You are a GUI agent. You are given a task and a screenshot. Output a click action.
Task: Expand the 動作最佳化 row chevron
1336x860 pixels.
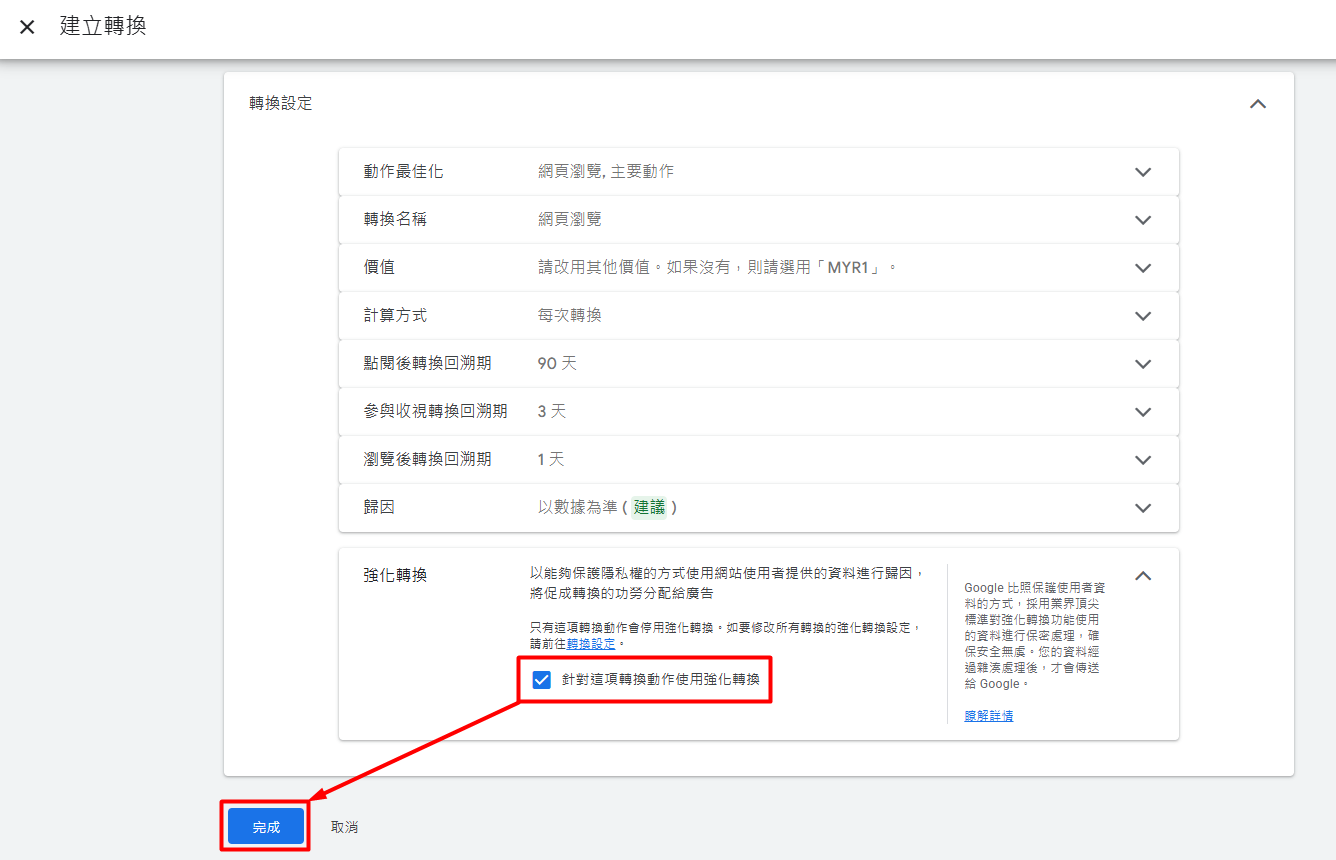pyautogui.click(x=1143, y=172)
